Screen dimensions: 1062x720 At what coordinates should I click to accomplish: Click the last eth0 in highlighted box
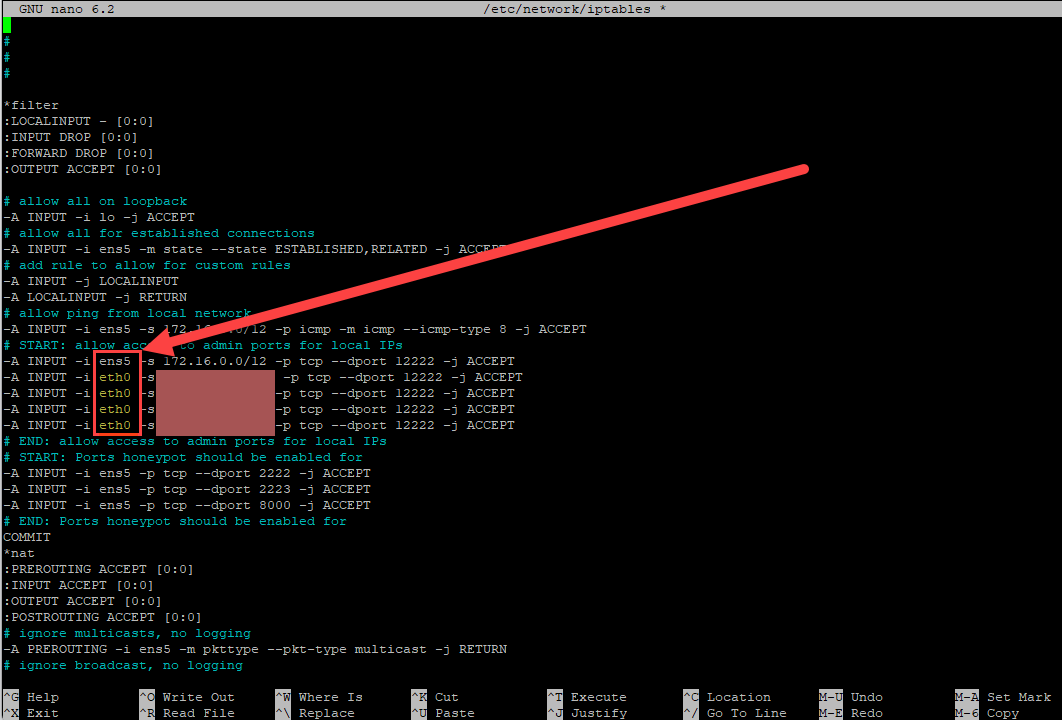[115, 425]
